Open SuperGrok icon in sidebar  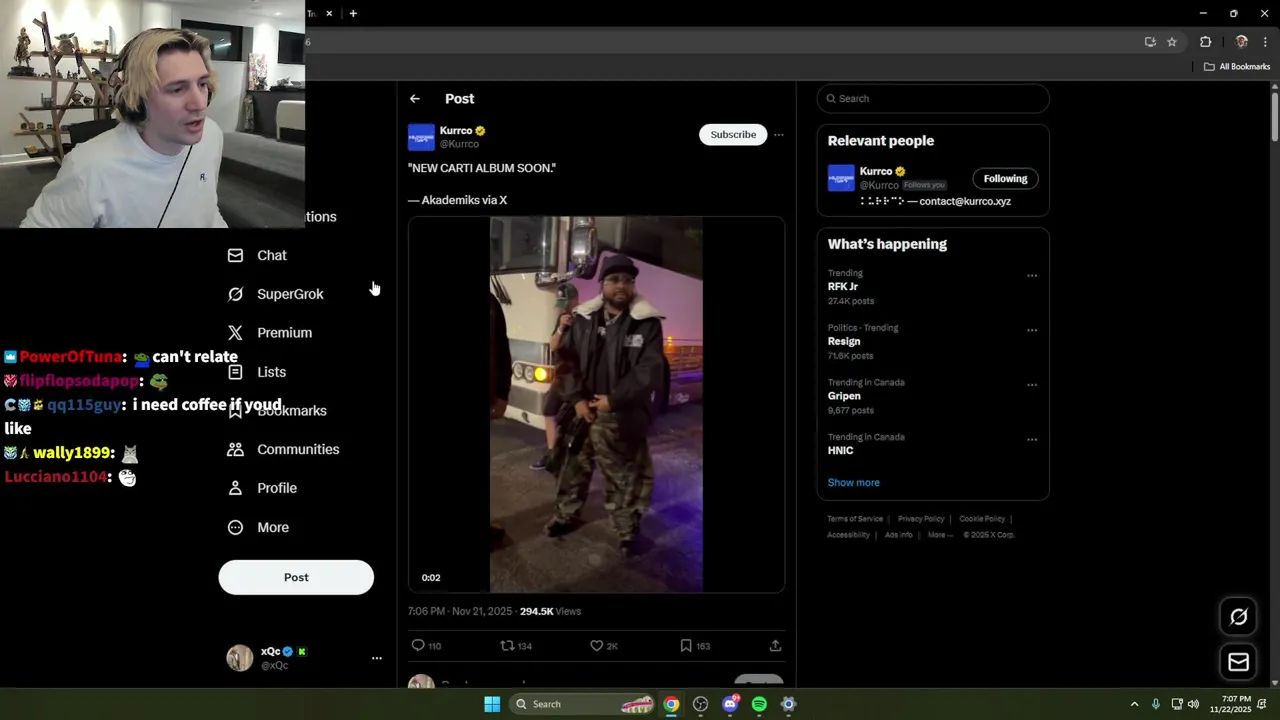tap(235, 294)
